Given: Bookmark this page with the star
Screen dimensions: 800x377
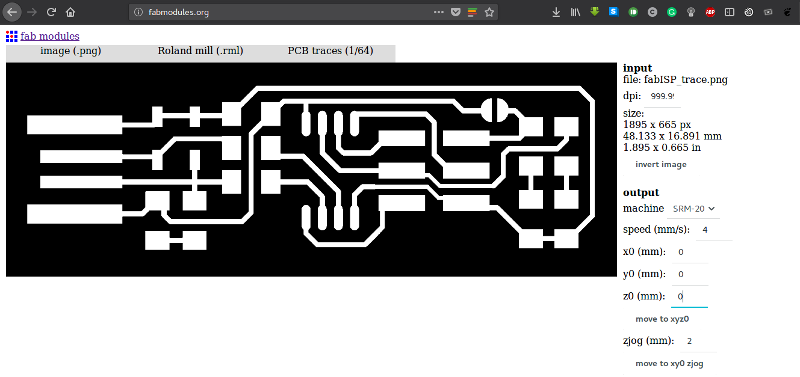Looking at the screenshot, I should (x=489, y=12).
